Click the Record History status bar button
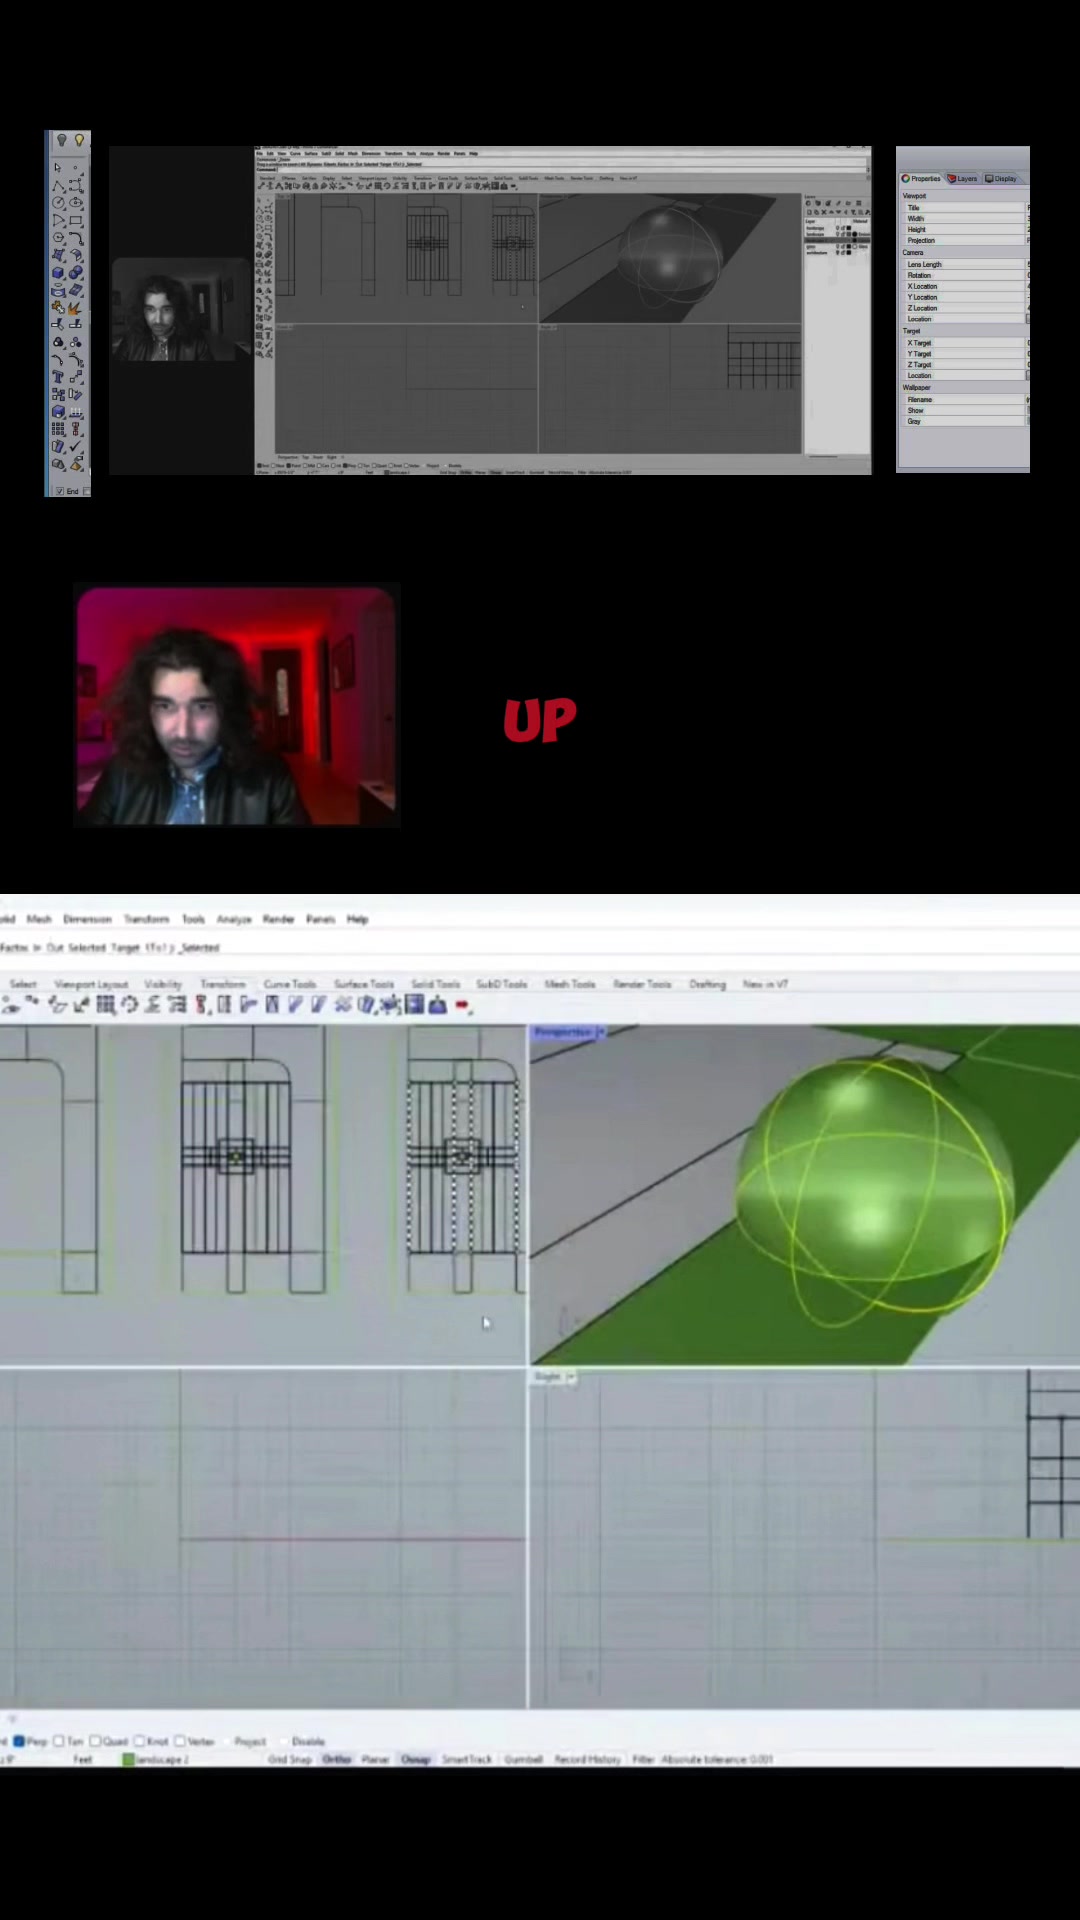This screenshot has height=1920, width=1080. [588, 1759]
